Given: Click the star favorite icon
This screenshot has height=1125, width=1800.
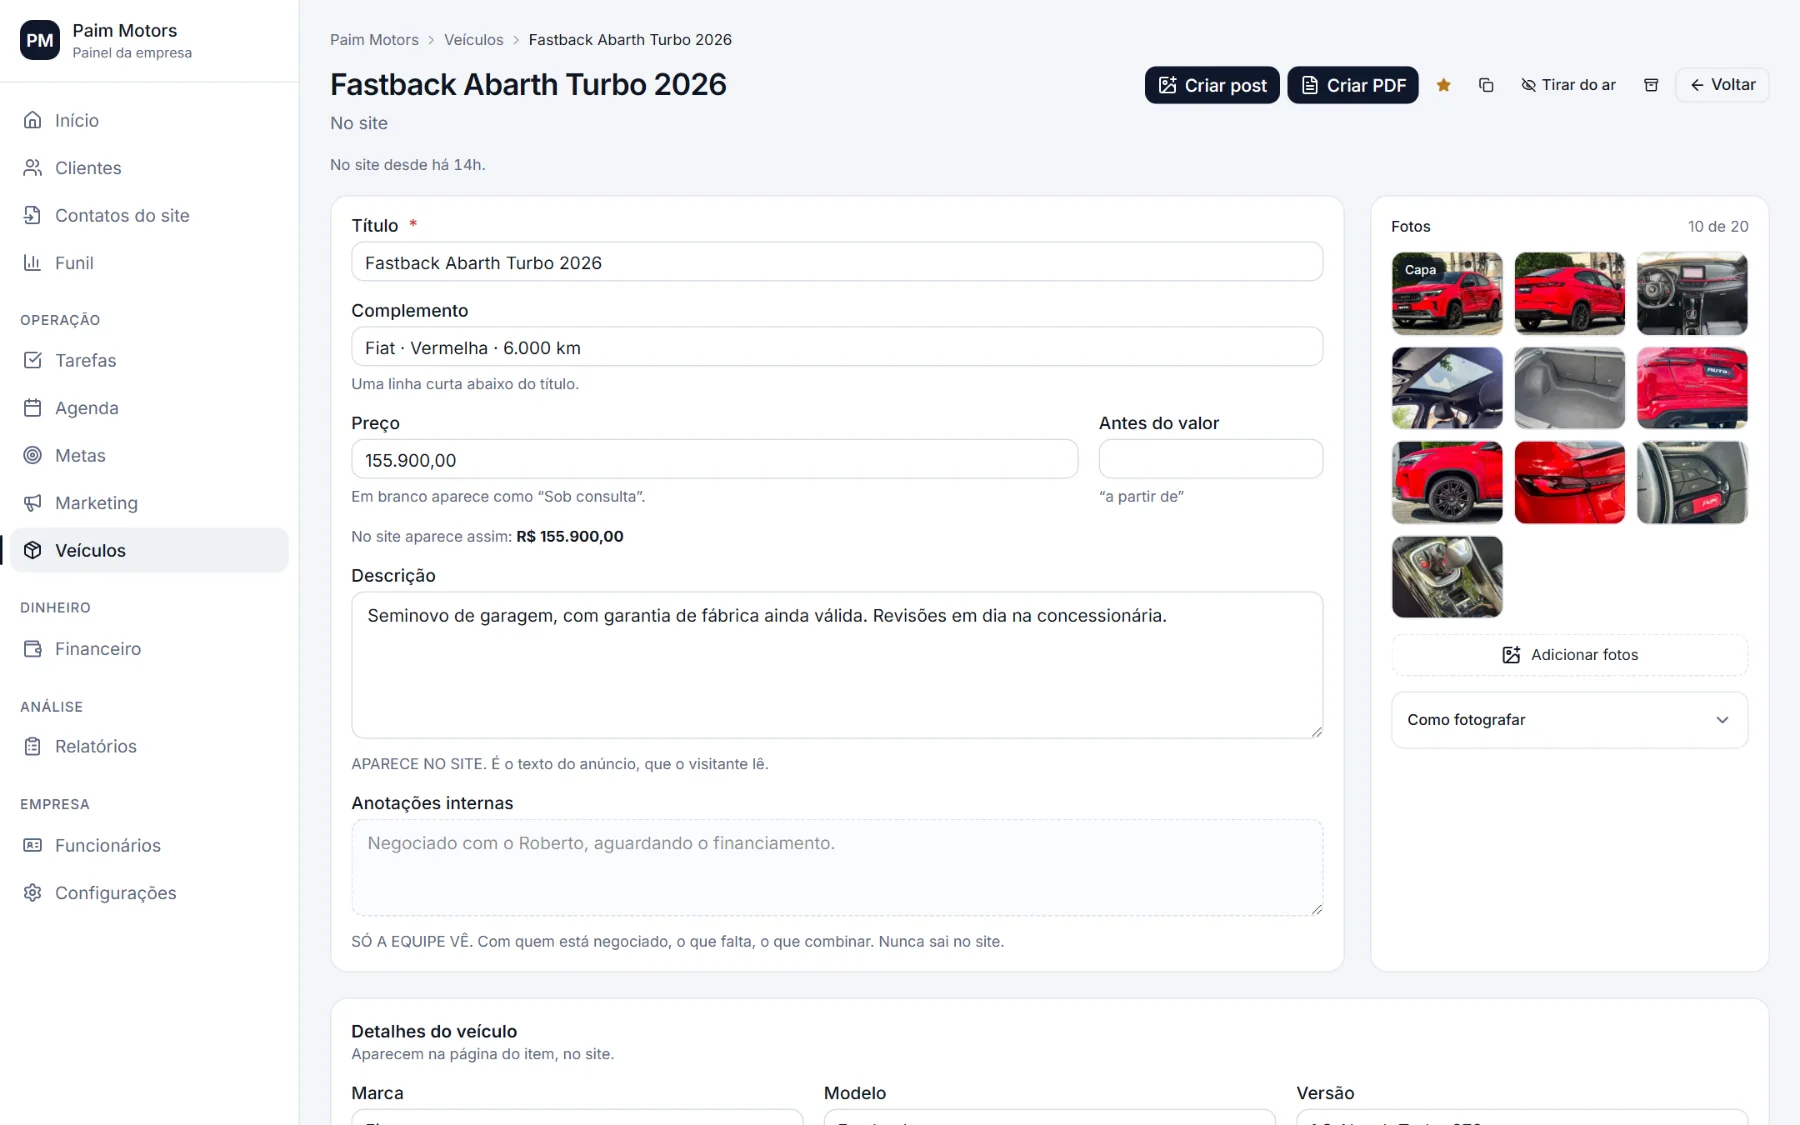Looking at the screenshot, I should (x=1443, y=85).
